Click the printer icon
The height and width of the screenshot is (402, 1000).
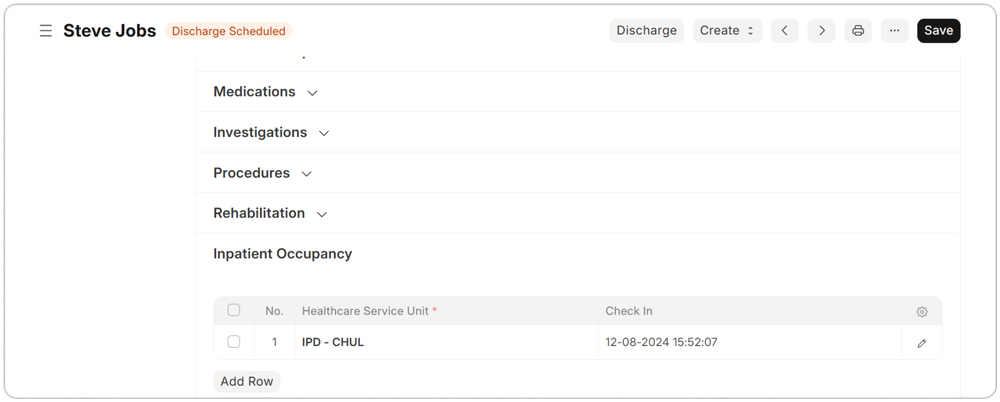coord(858,31)
